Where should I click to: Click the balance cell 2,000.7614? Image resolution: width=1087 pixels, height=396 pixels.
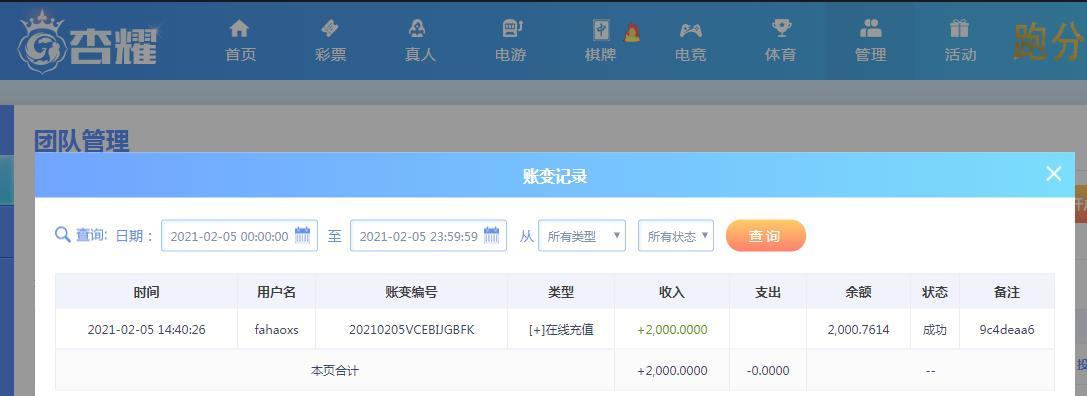click(858, 329)
